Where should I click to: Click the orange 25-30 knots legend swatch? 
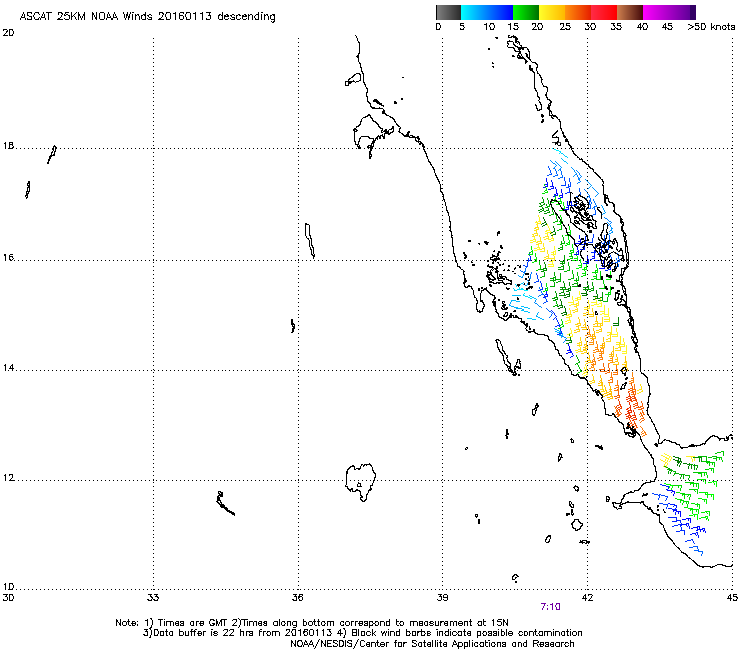578,12
